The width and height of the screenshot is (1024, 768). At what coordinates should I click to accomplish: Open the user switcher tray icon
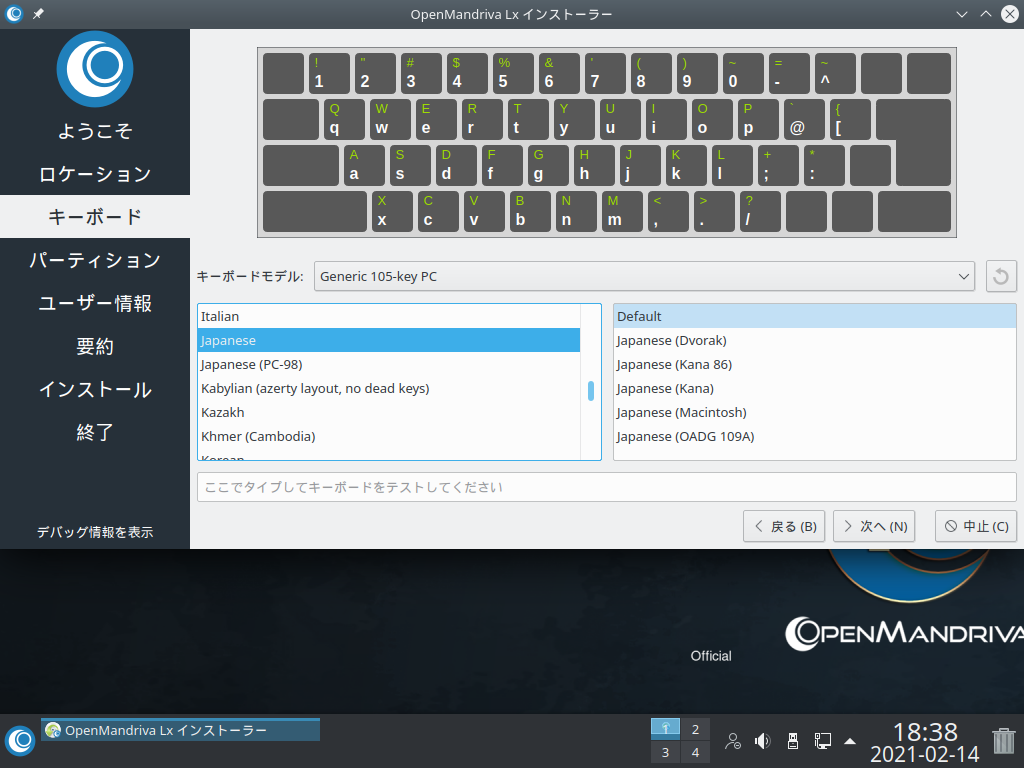pos(733,741)
